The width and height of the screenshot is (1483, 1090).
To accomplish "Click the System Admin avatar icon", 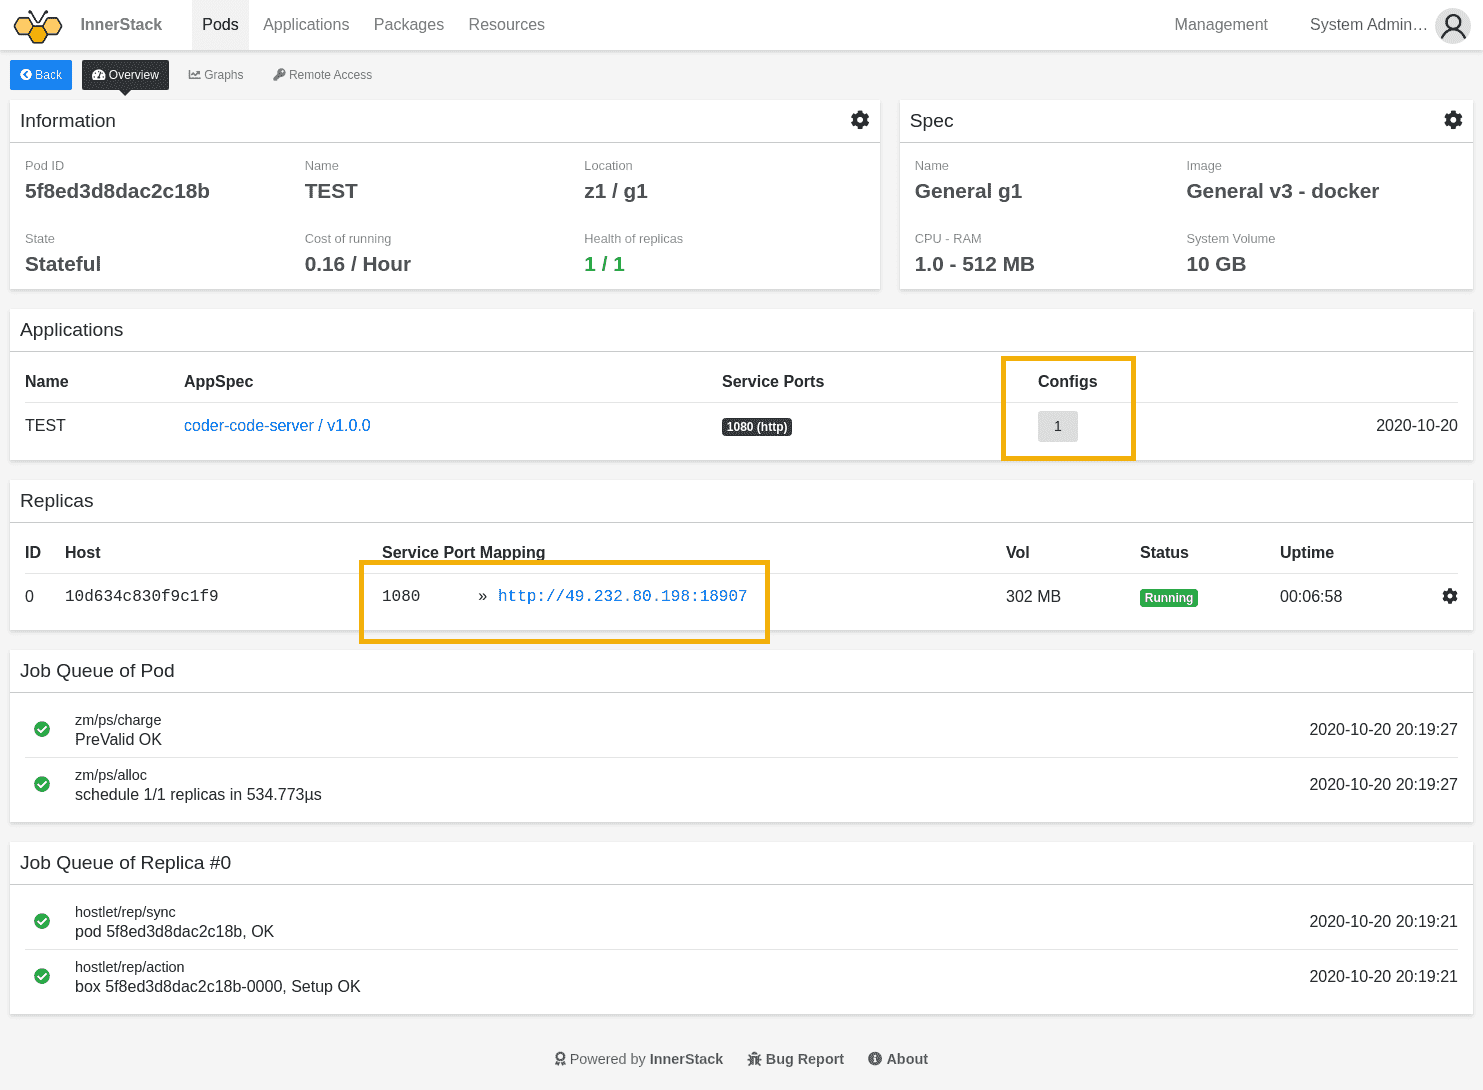I will (1452, 25).
